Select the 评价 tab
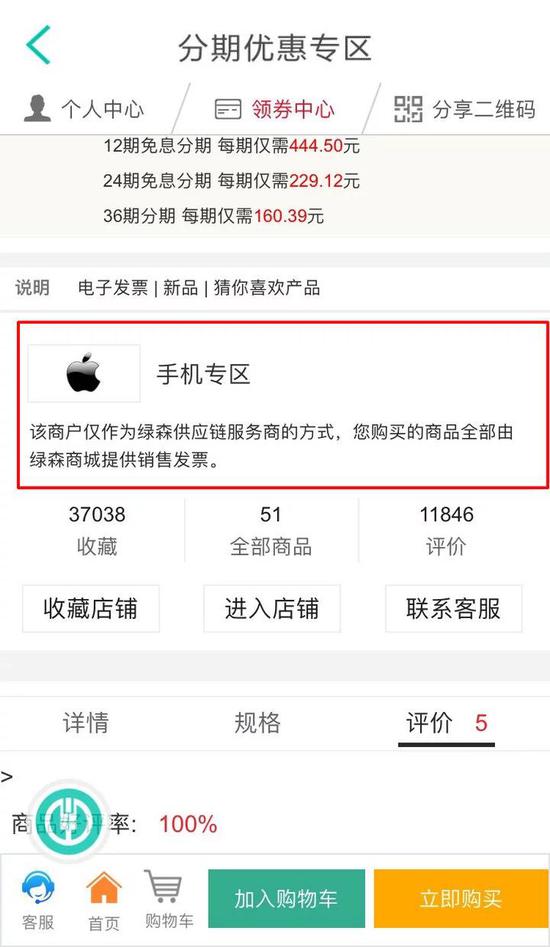The width and height of the screenshot is (550, 947). [x=447, y=724]
